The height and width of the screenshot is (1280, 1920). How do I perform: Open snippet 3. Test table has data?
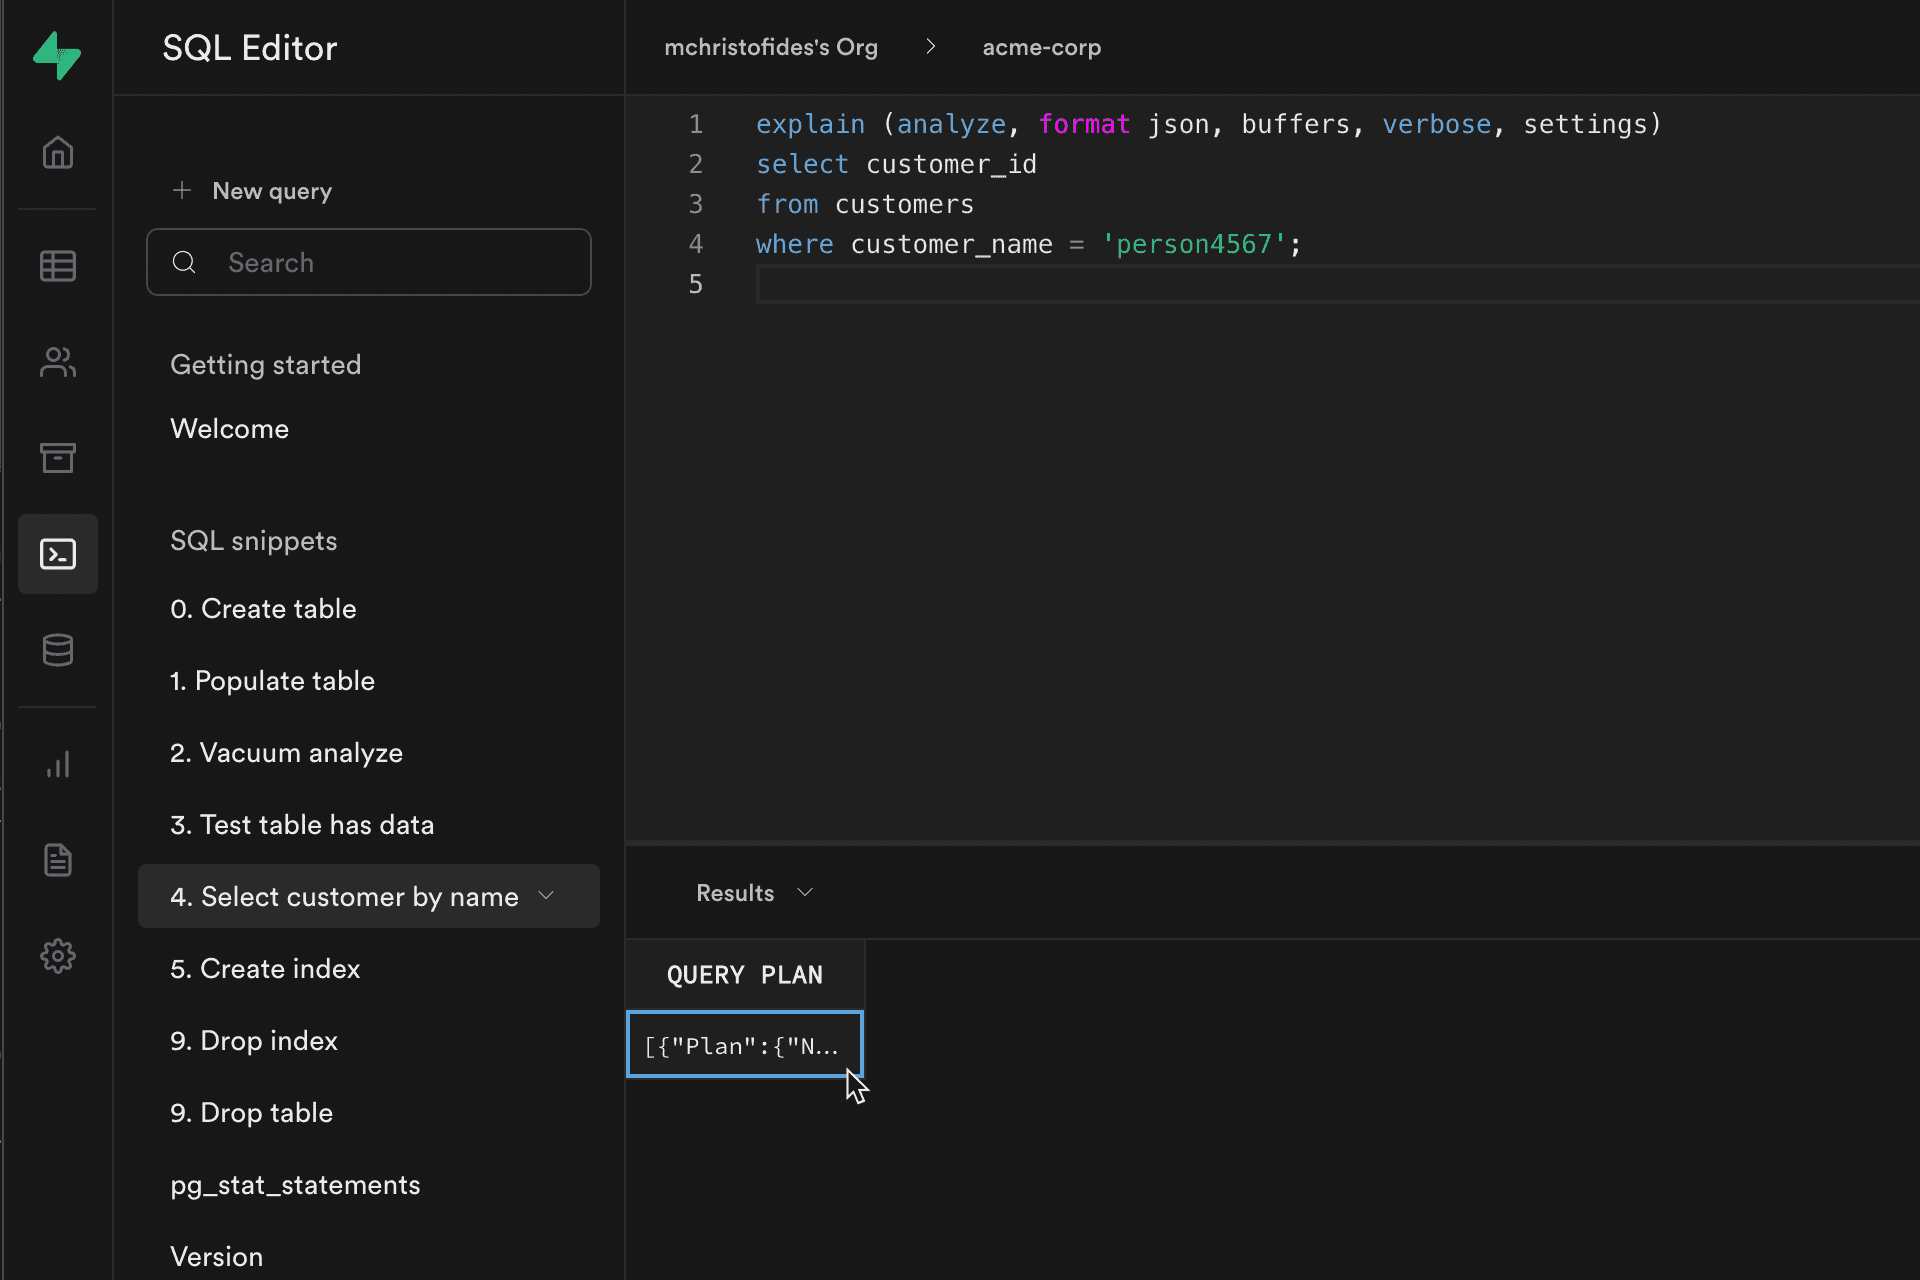click(x=302, y=825)
